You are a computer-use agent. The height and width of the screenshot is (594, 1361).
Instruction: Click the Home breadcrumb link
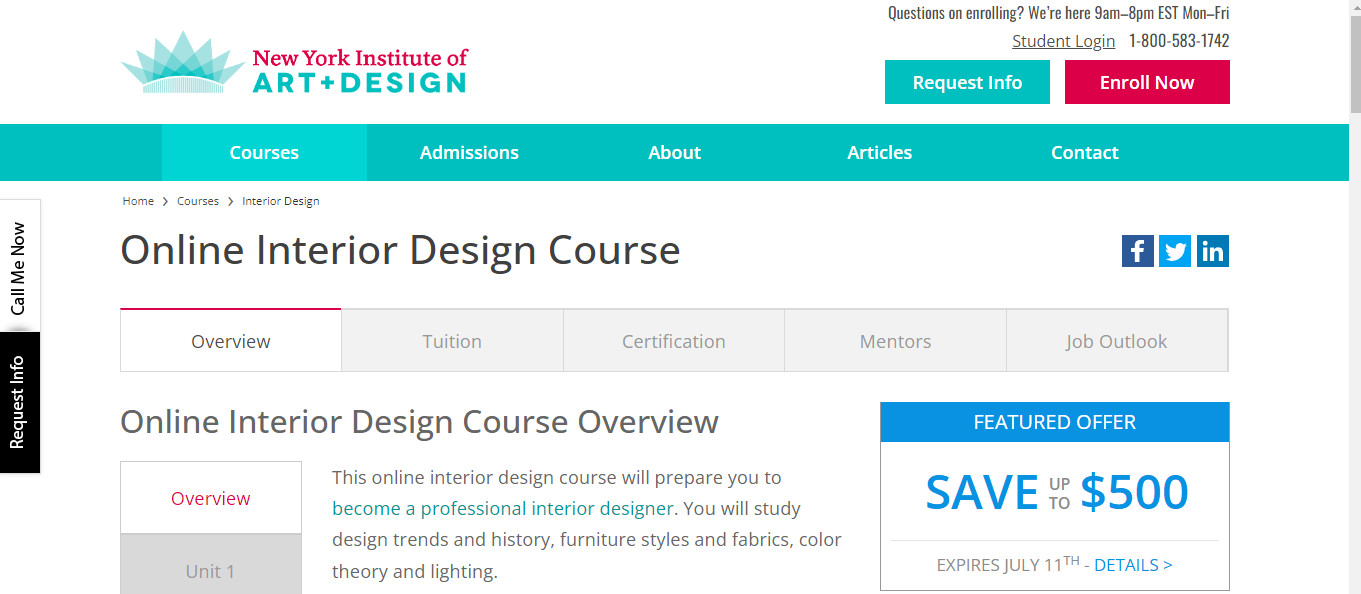pos(138,201)
